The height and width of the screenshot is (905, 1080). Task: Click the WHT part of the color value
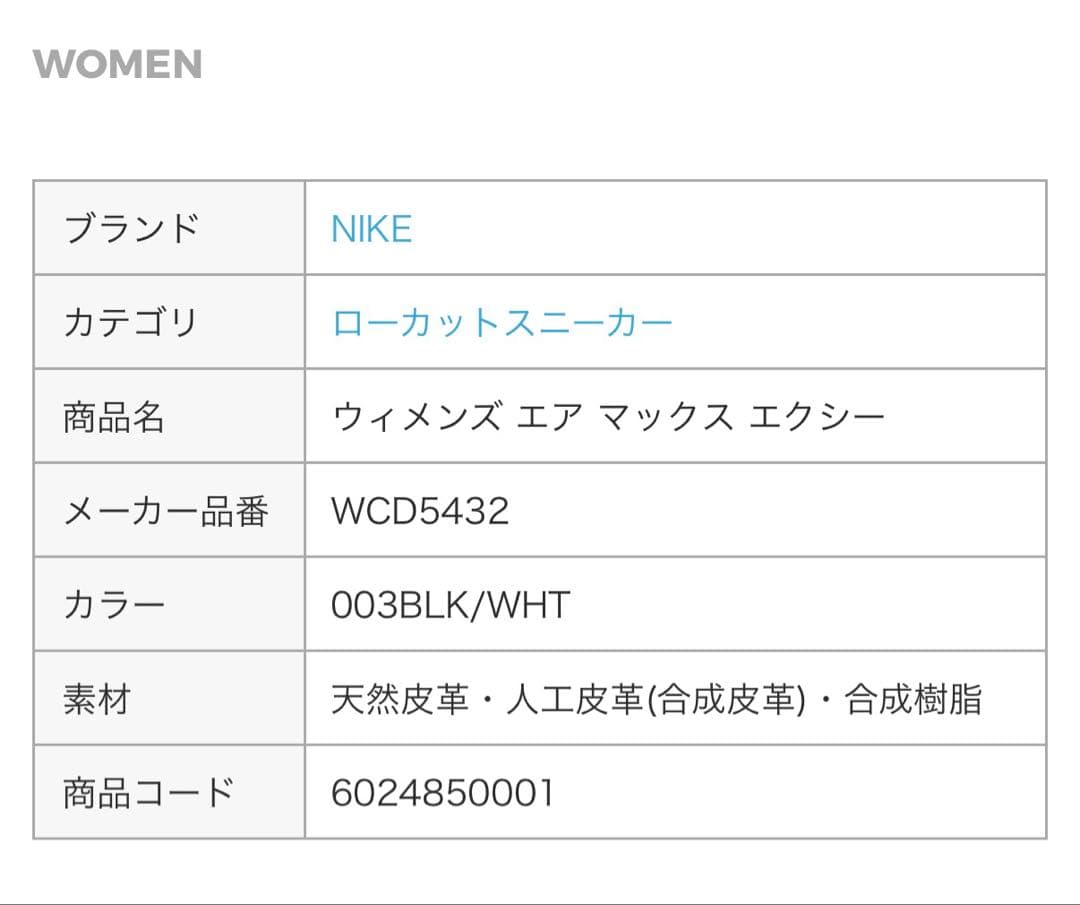528,605
